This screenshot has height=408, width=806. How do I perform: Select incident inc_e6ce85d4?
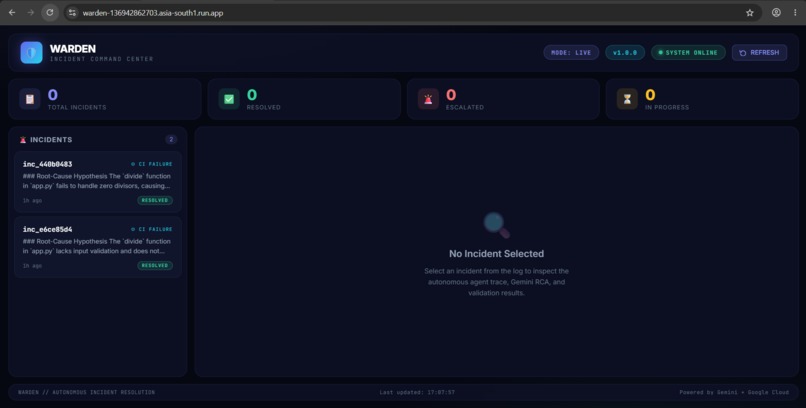pyautogui.click(x=98, y=247)
